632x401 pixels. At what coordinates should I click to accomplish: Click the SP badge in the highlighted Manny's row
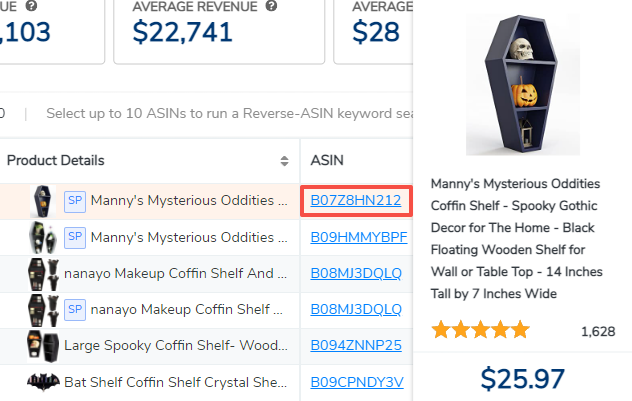tap(75, 201)
